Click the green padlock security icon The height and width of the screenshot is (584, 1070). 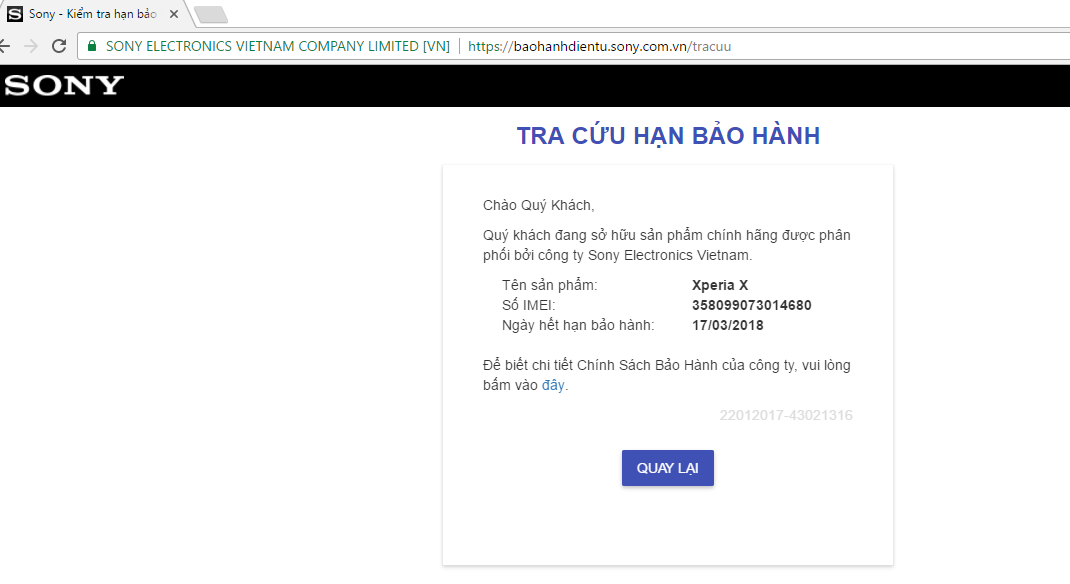click(92, 46)
